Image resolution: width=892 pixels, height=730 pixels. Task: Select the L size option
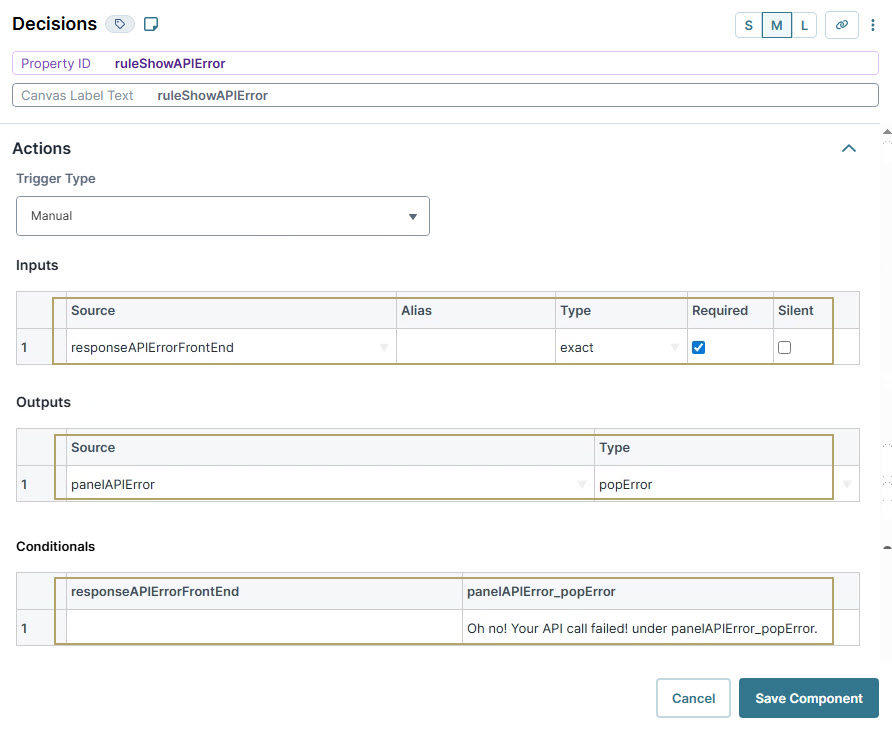pos(804,24)
